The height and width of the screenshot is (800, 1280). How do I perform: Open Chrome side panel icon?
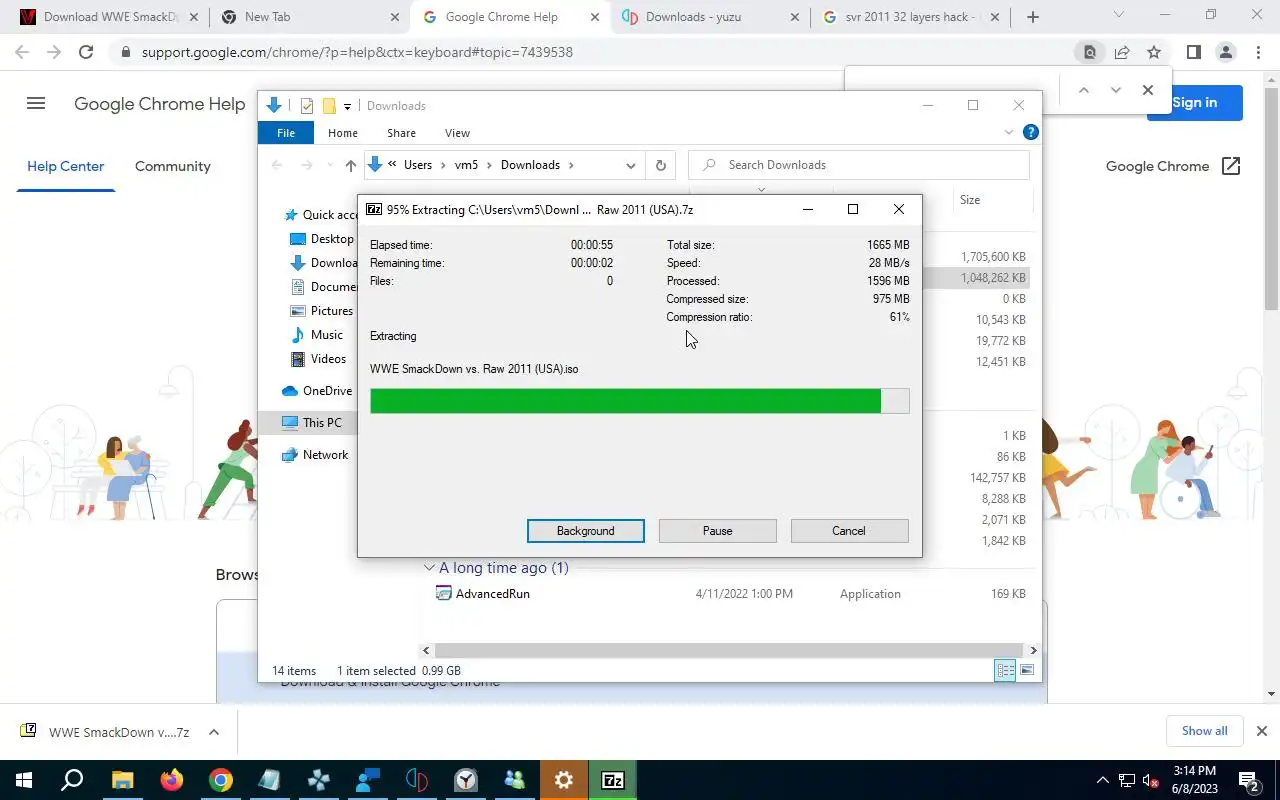(1193, 52)
